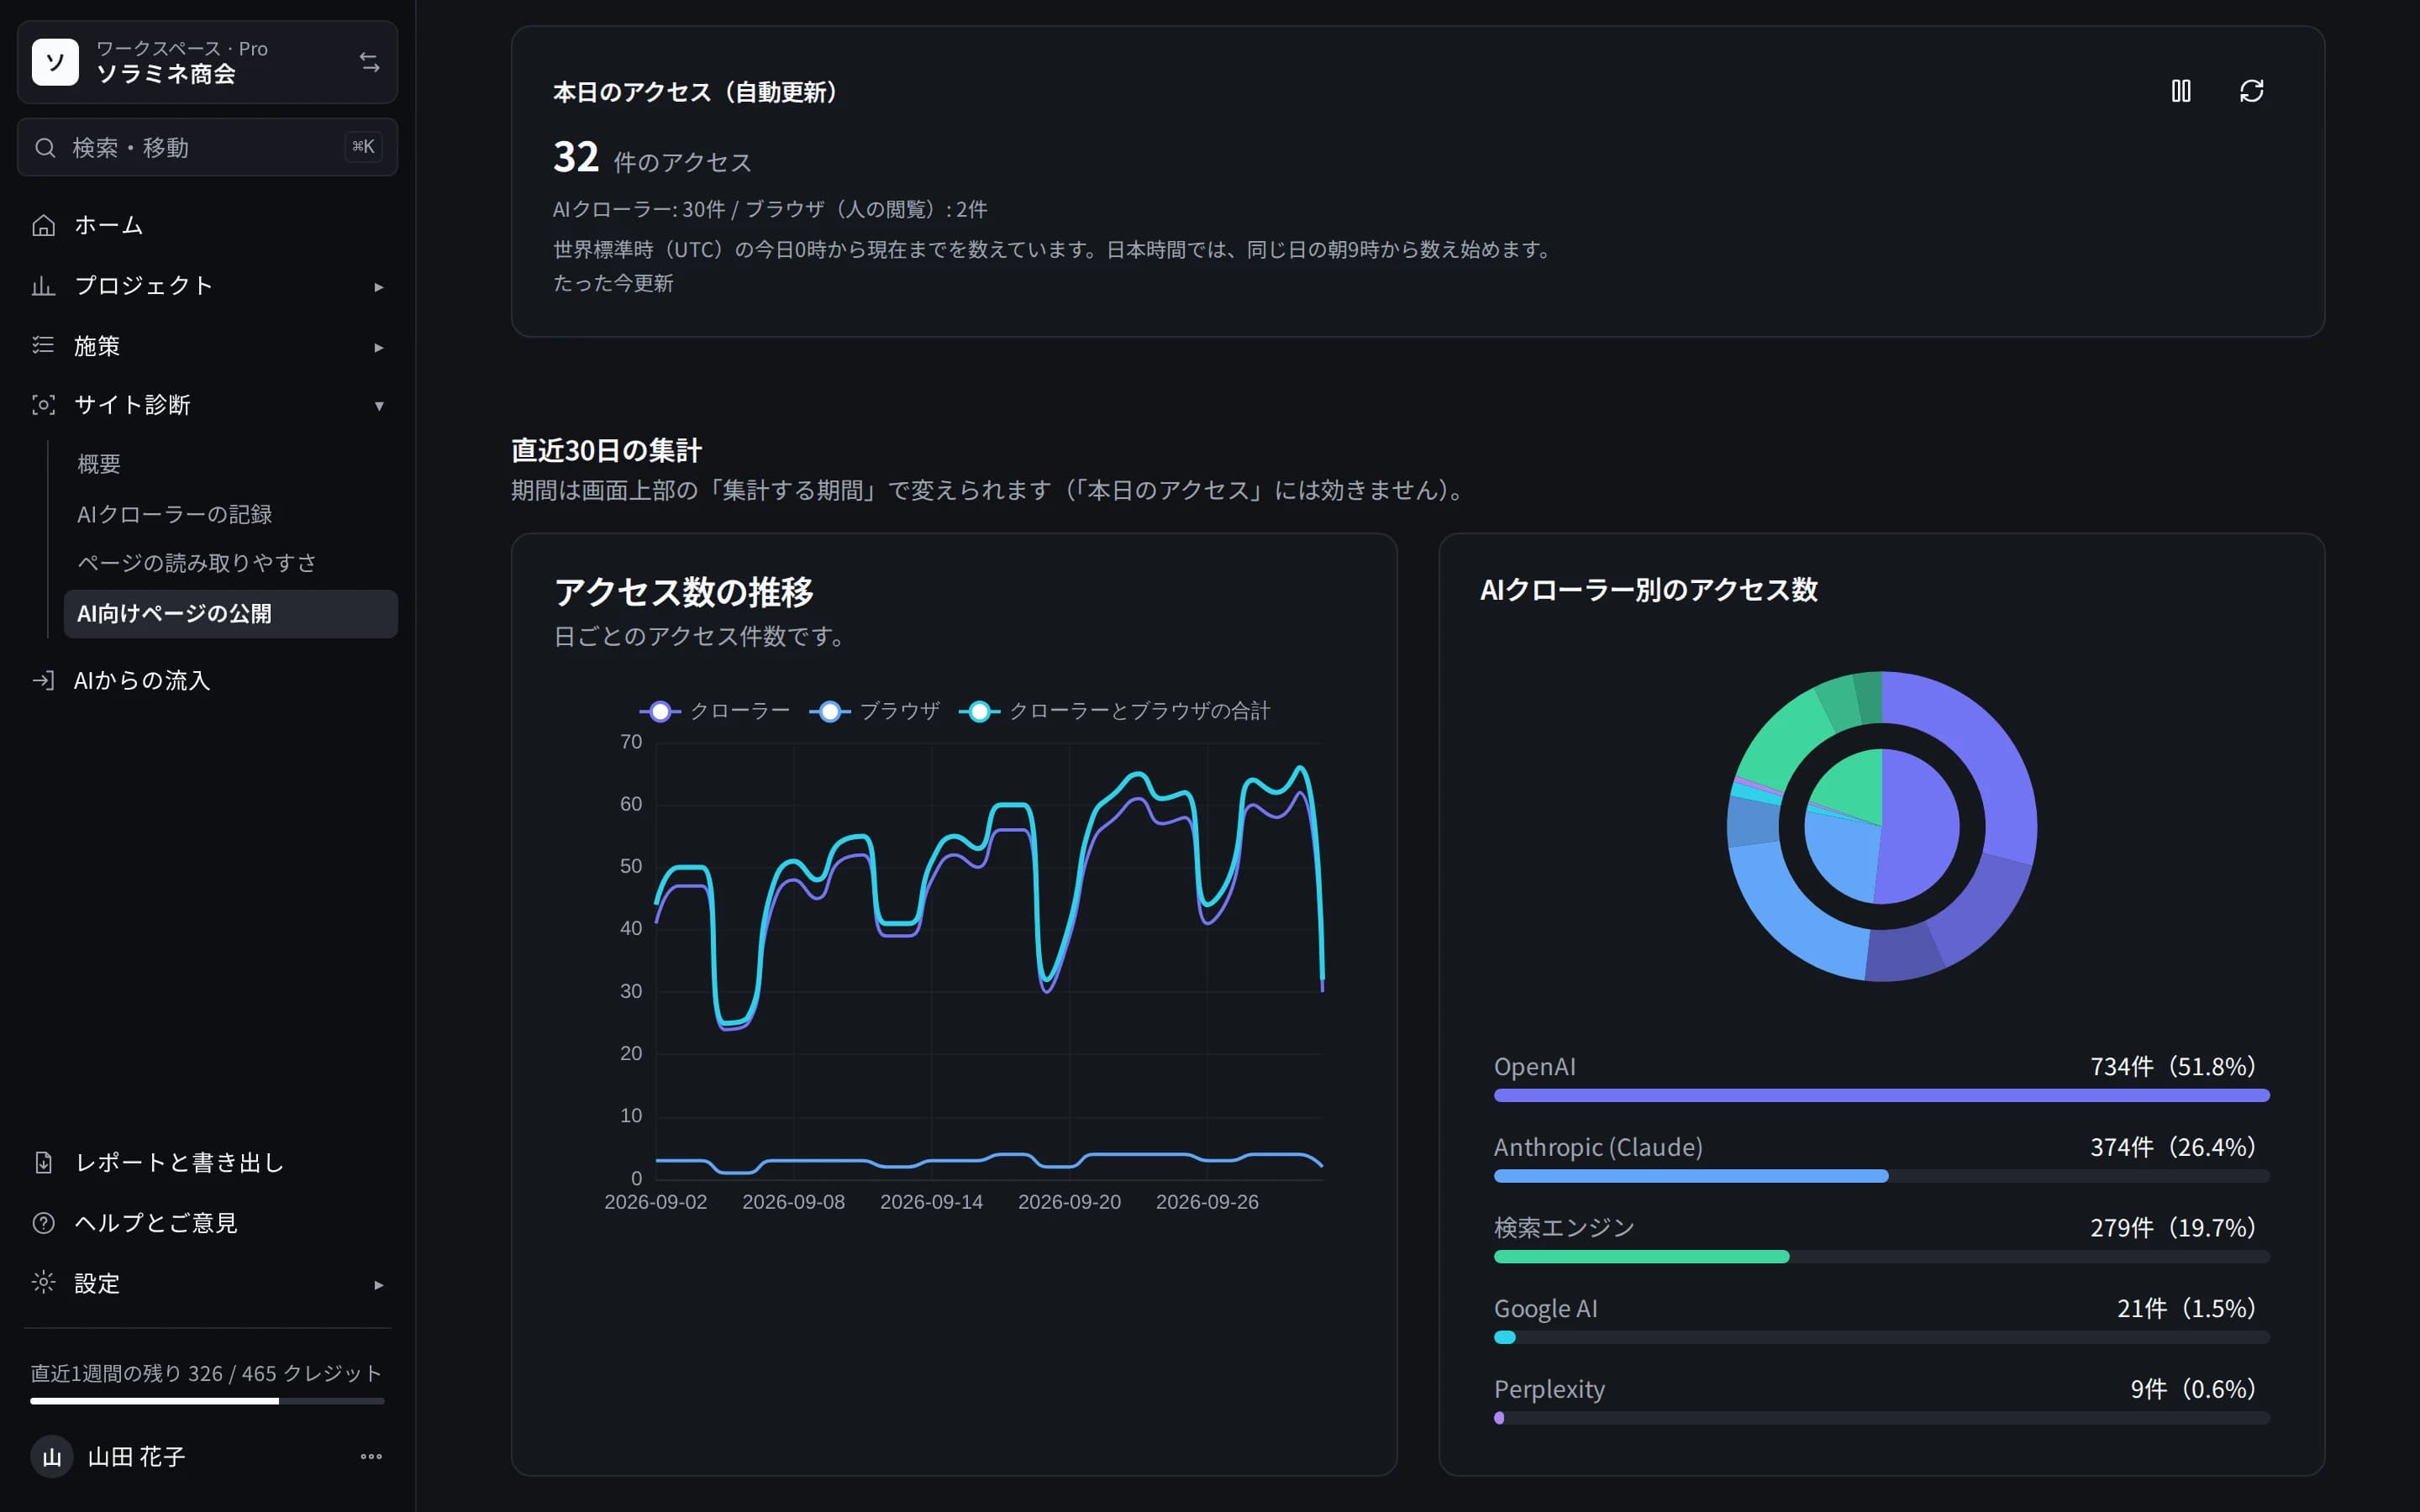Expand the 施策 submenu arrow
2420x1512 pixels.
[379, 347]
